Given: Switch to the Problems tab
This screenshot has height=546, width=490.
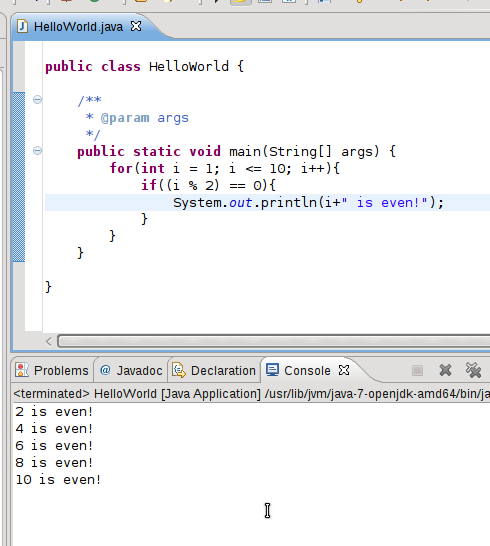Looking at the screenshot, I should coord(52,370).
